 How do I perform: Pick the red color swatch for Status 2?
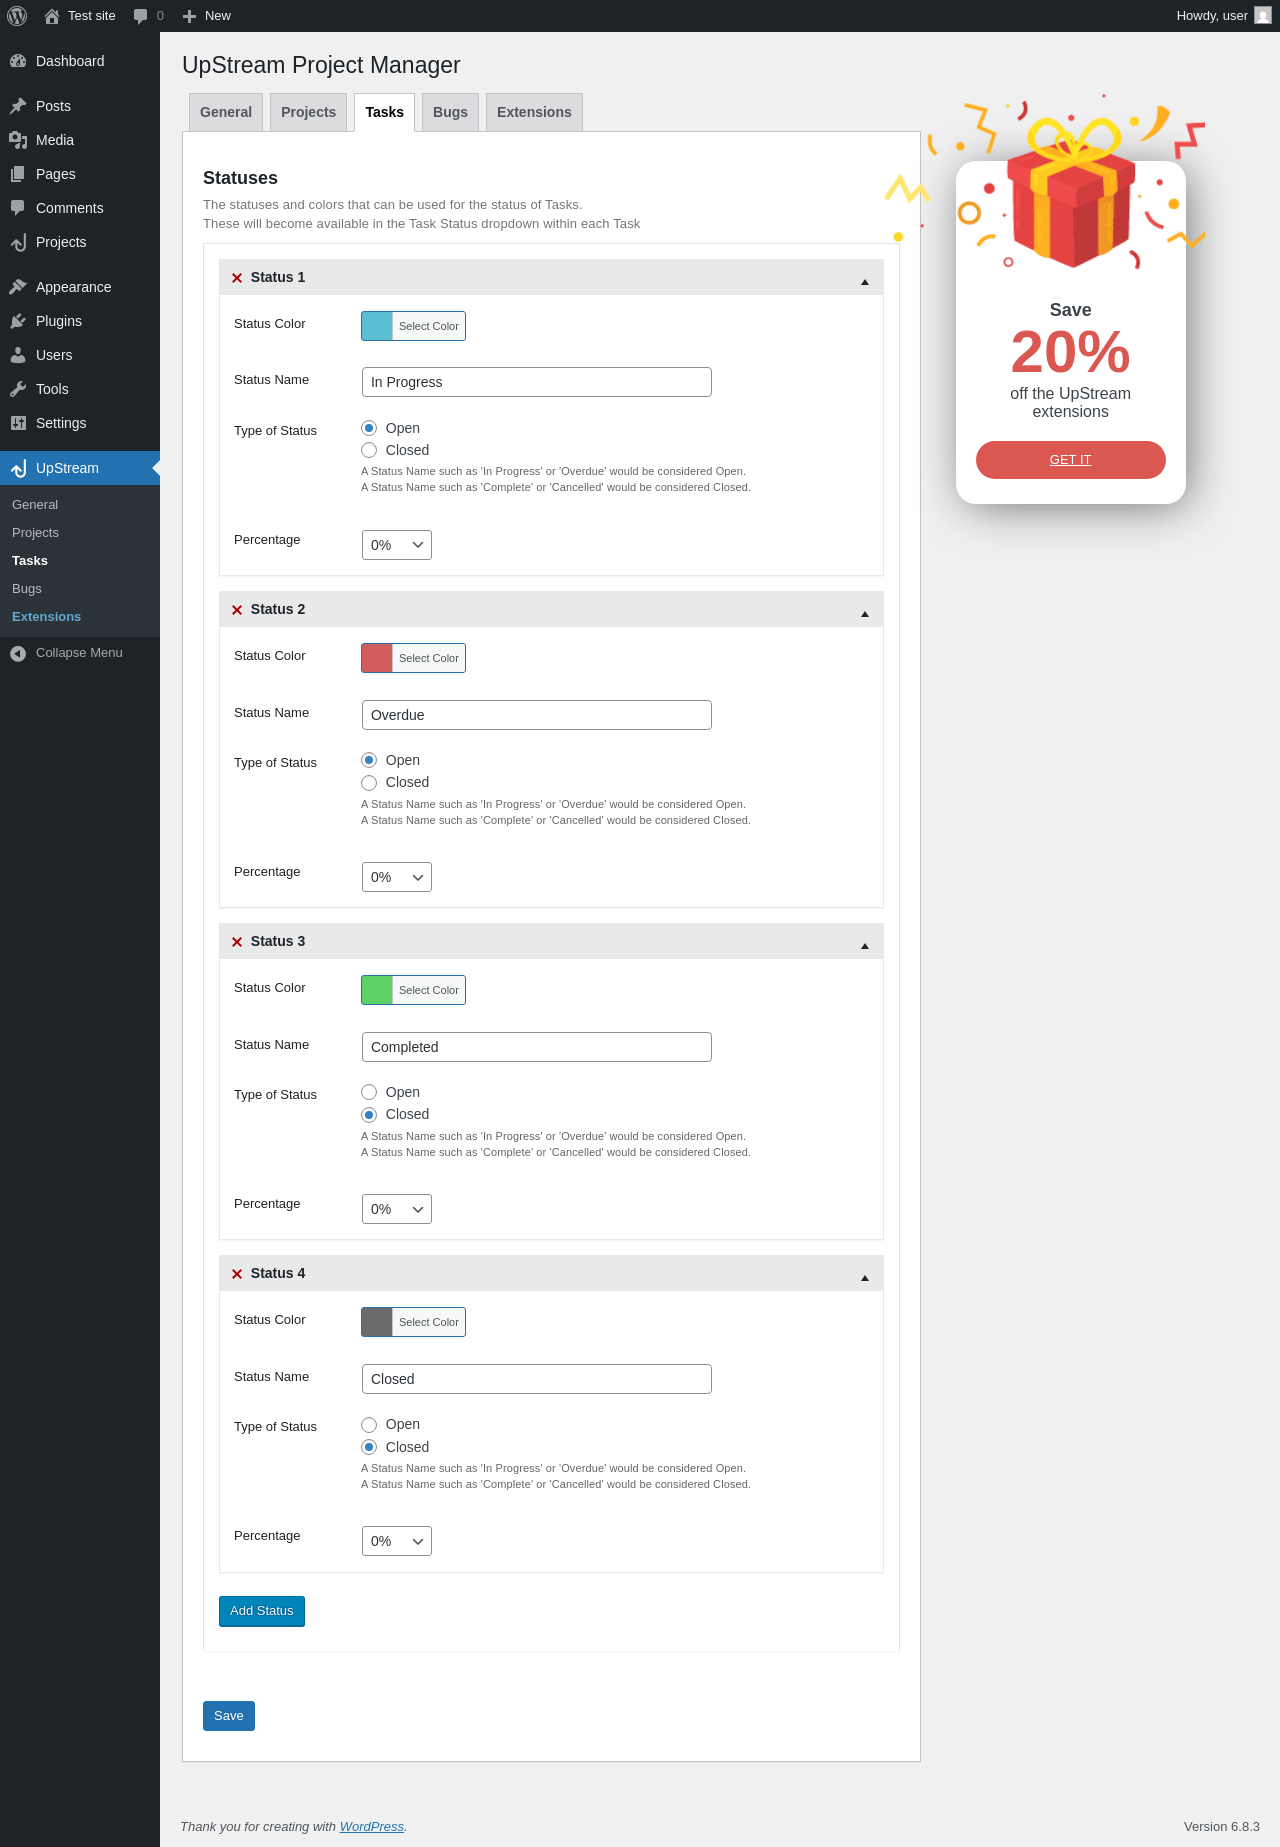pyautogui.click(x=377, y=658)
